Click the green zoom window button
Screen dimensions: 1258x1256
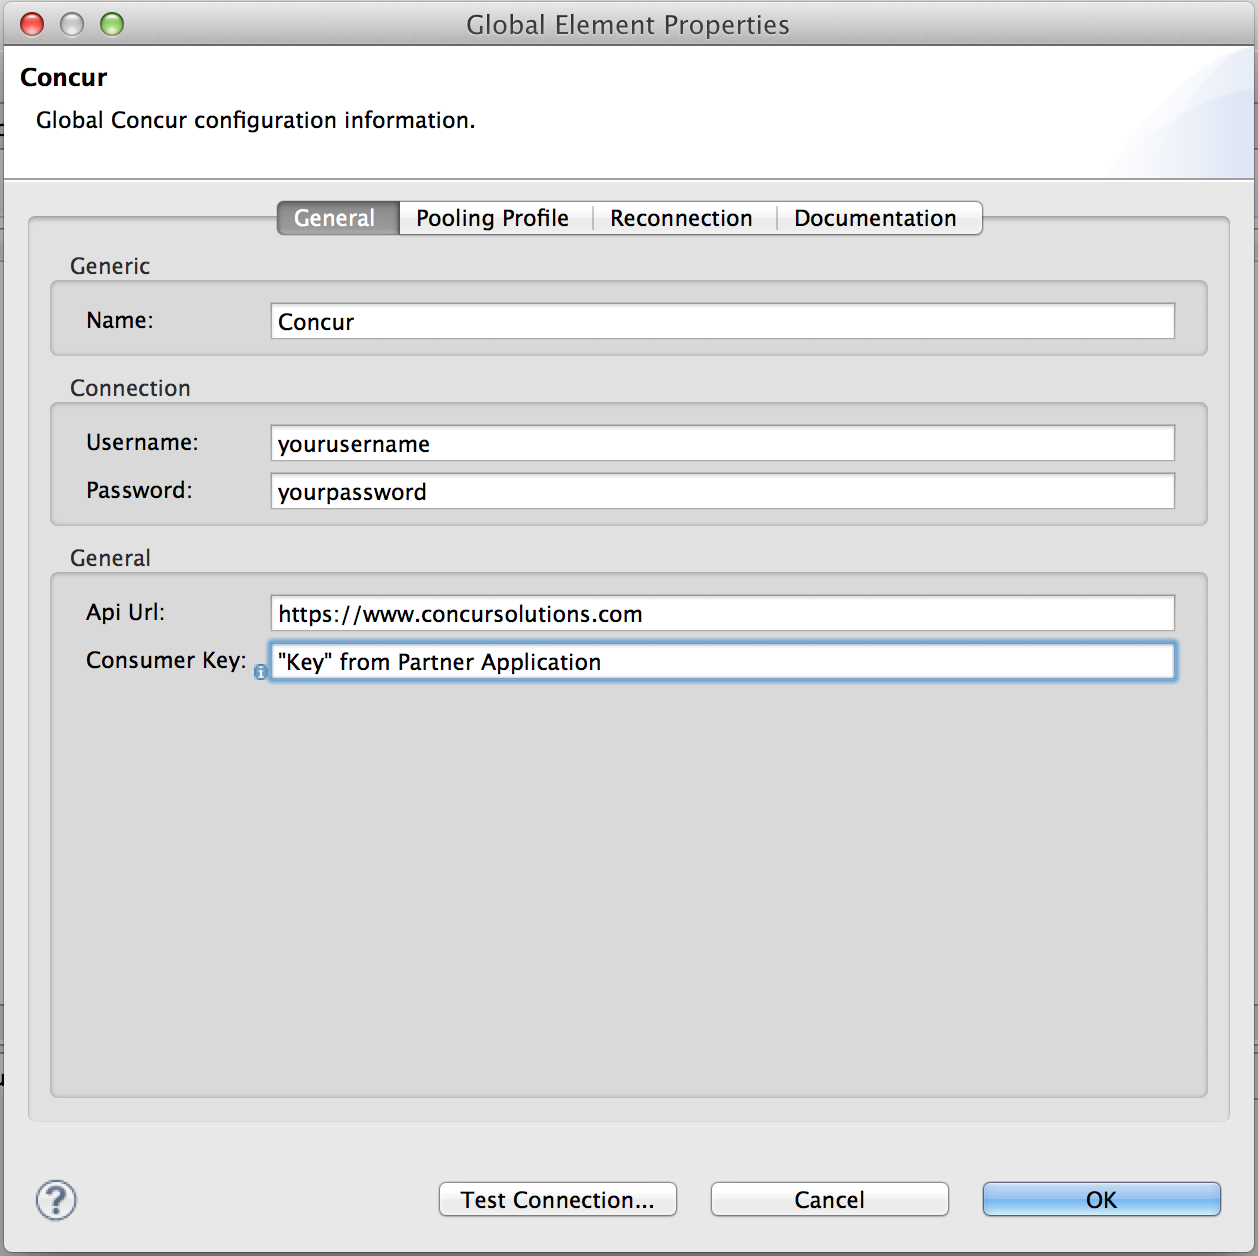click(111, 23)
